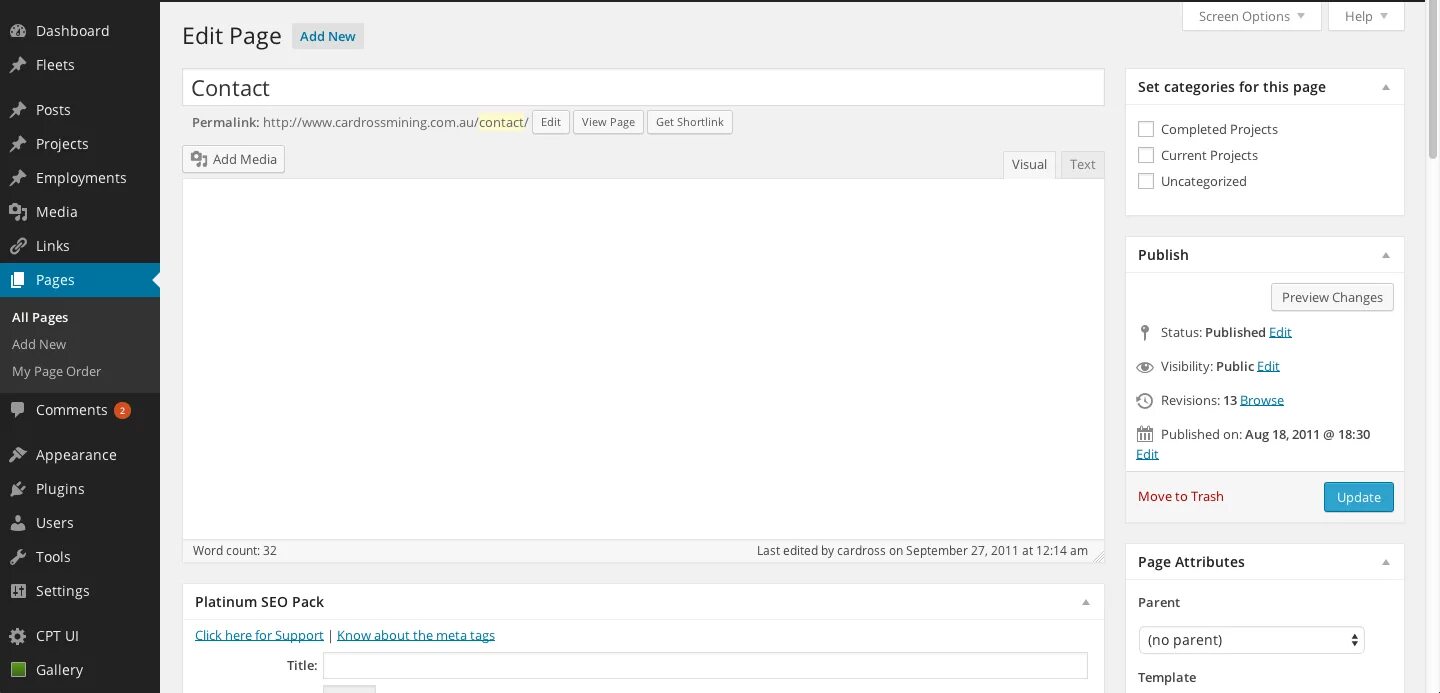Edit the Status Published link
This screenshot has height=693, width=1440.
pyautogui.click(x=1280, y=332)
